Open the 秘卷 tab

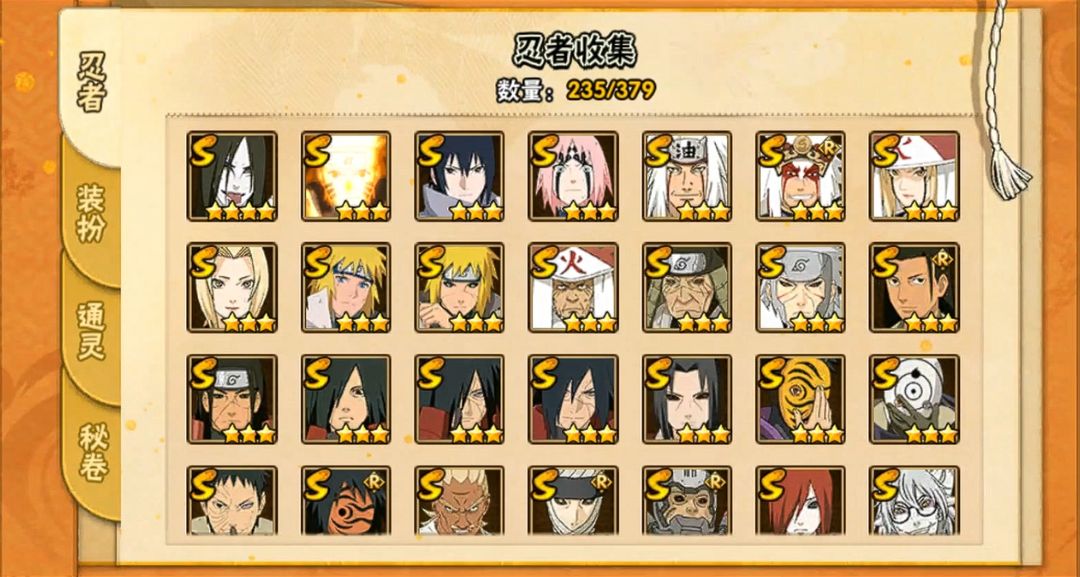click(x=93, y=451)
